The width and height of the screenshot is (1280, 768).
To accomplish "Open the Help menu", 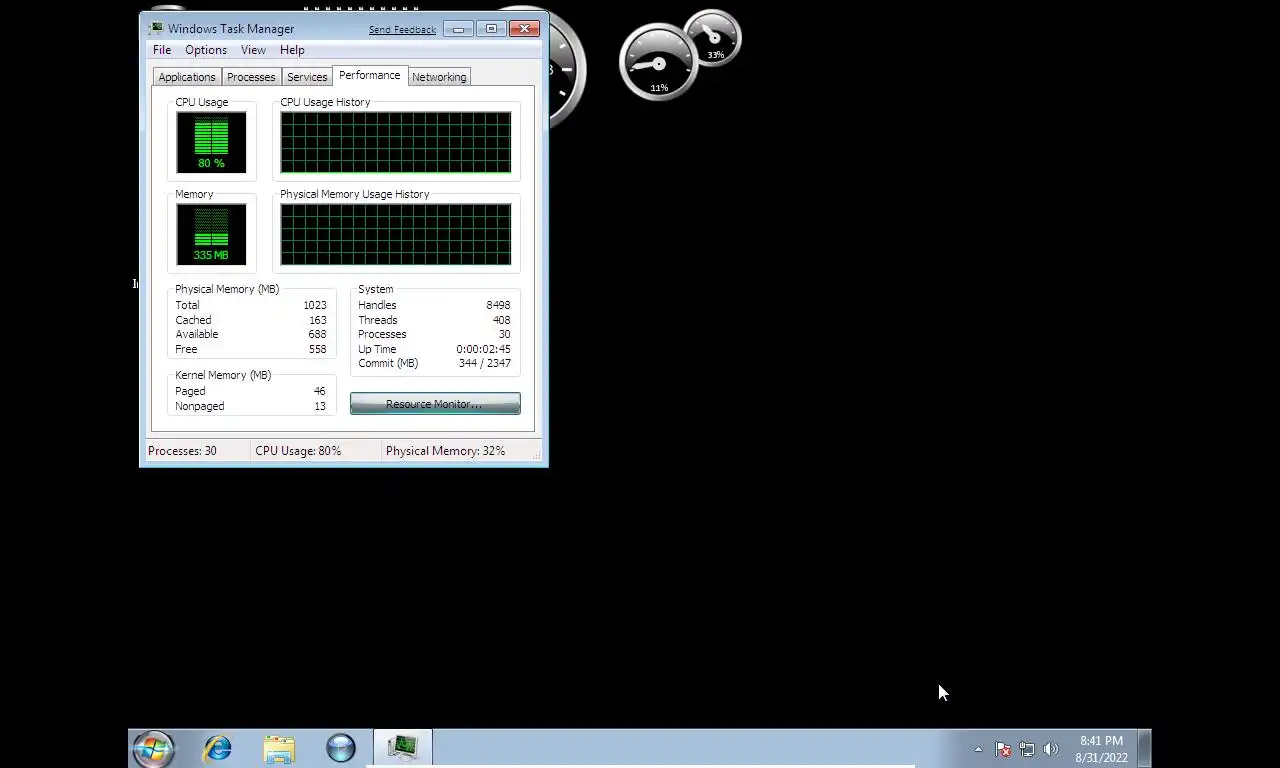I will click(x=292, y=50).
